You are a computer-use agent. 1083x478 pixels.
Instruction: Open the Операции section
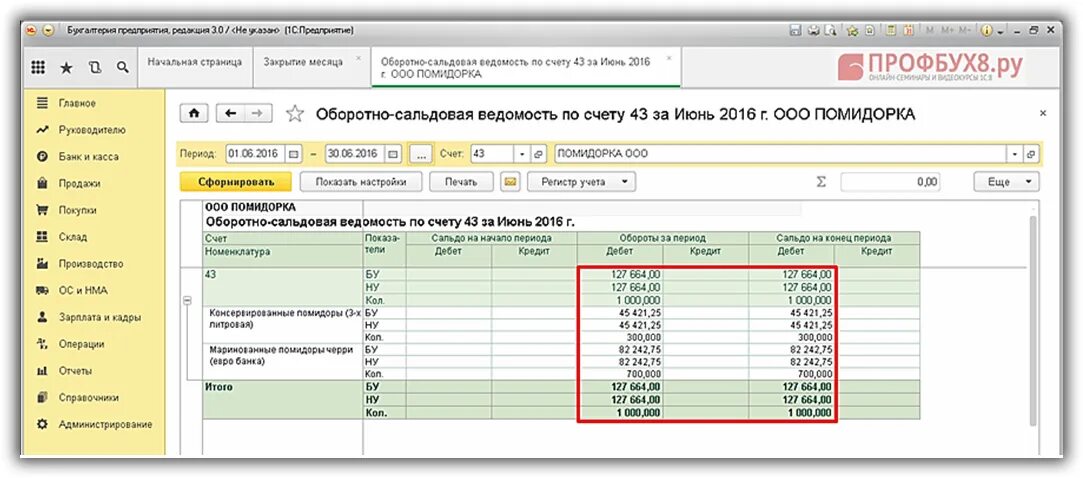tap(93, 344)
